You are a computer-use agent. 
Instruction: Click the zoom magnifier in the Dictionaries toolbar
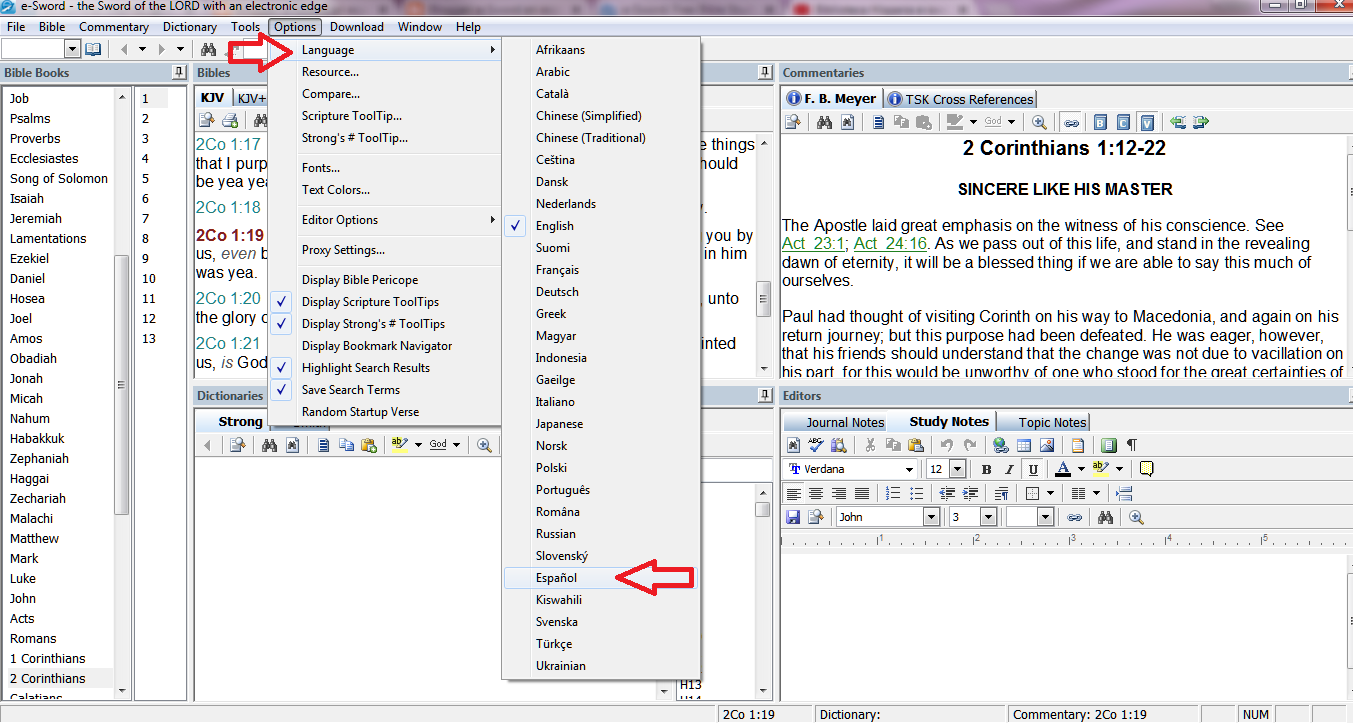pos(484,445)
